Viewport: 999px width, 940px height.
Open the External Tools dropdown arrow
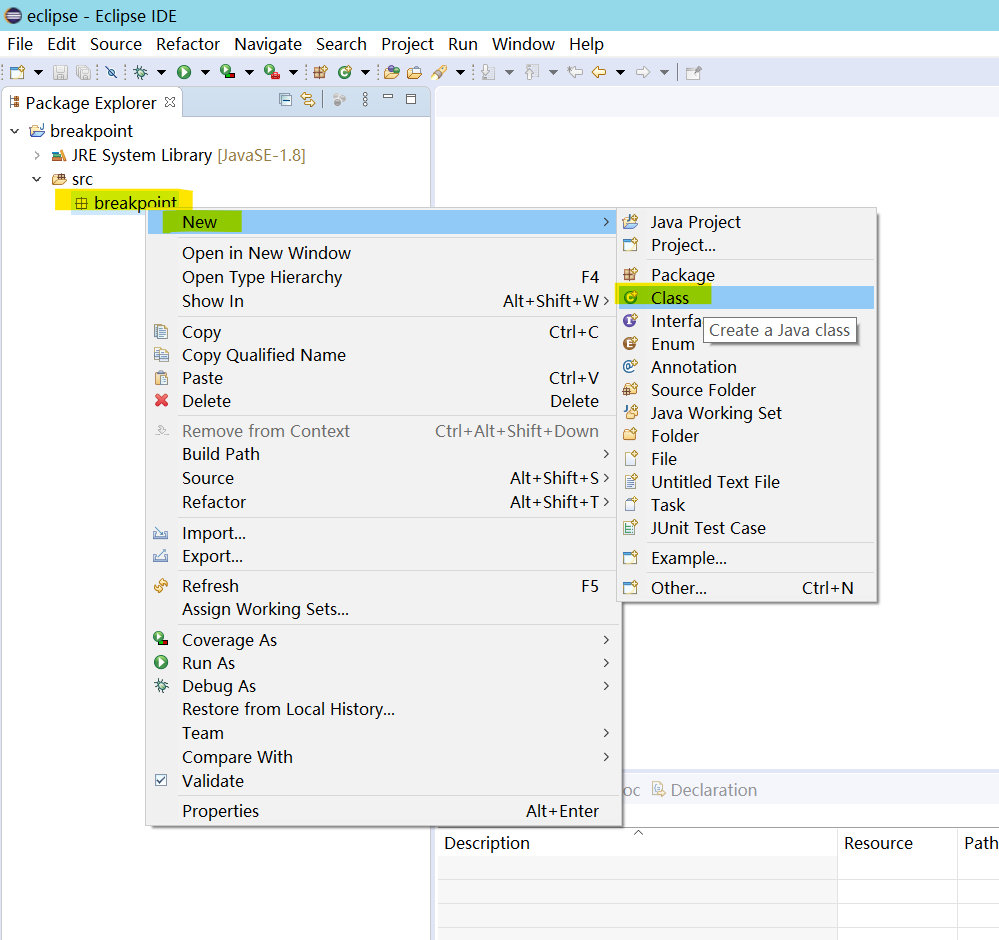pos(293,73)
